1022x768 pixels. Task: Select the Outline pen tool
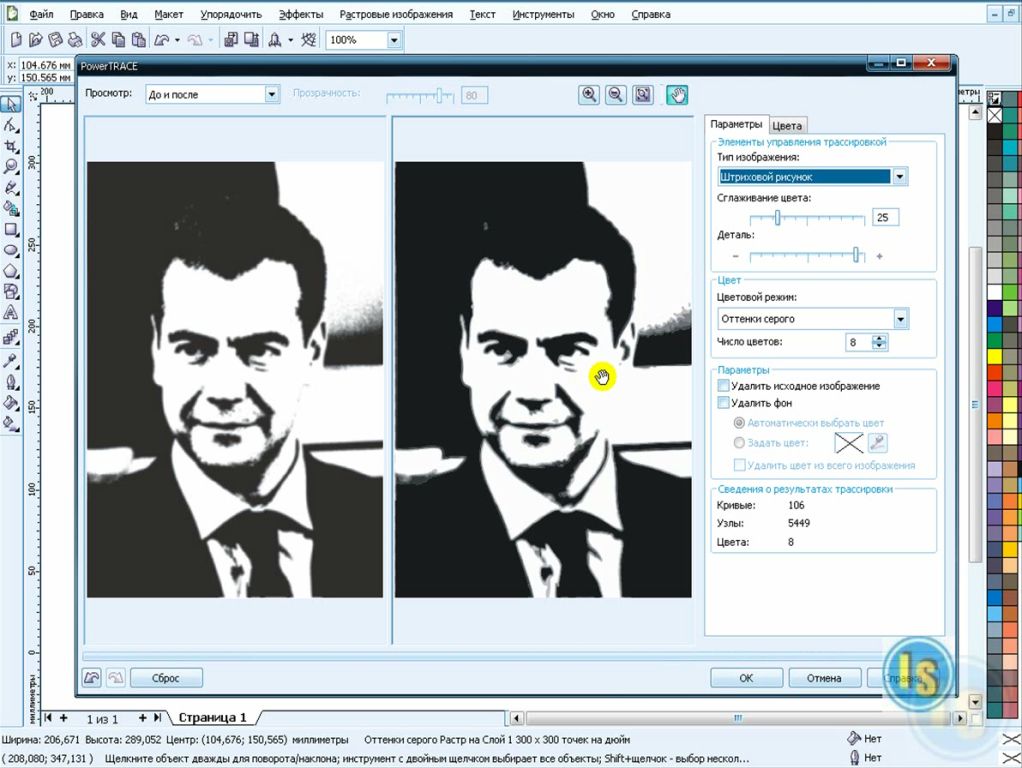point(11,382)
